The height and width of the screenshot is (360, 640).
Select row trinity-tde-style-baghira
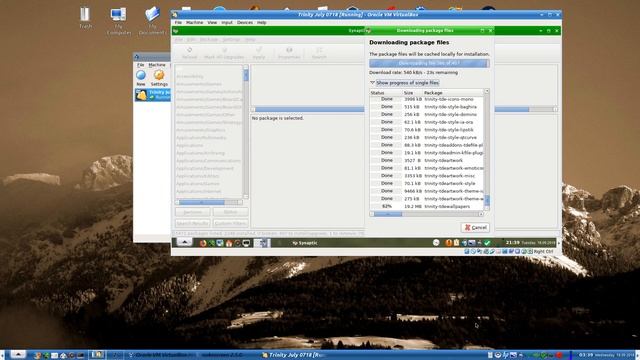(x=427, y=107)
